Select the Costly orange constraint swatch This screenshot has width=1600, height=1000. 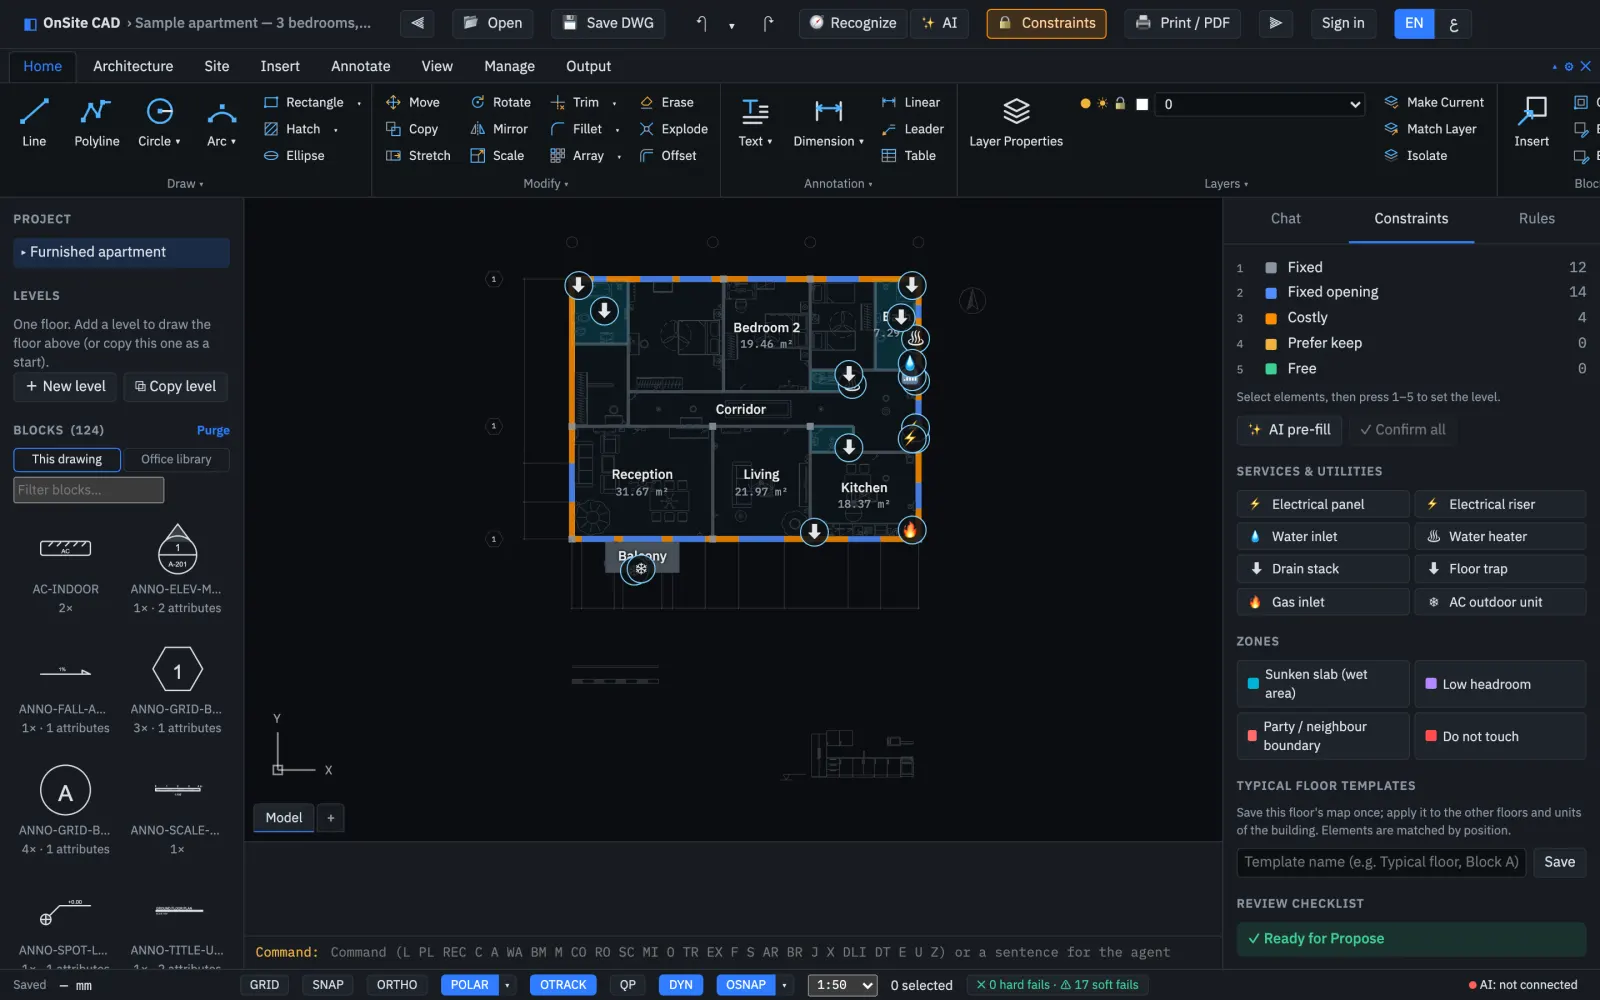pyautogui.click(x=1271, y=318)
